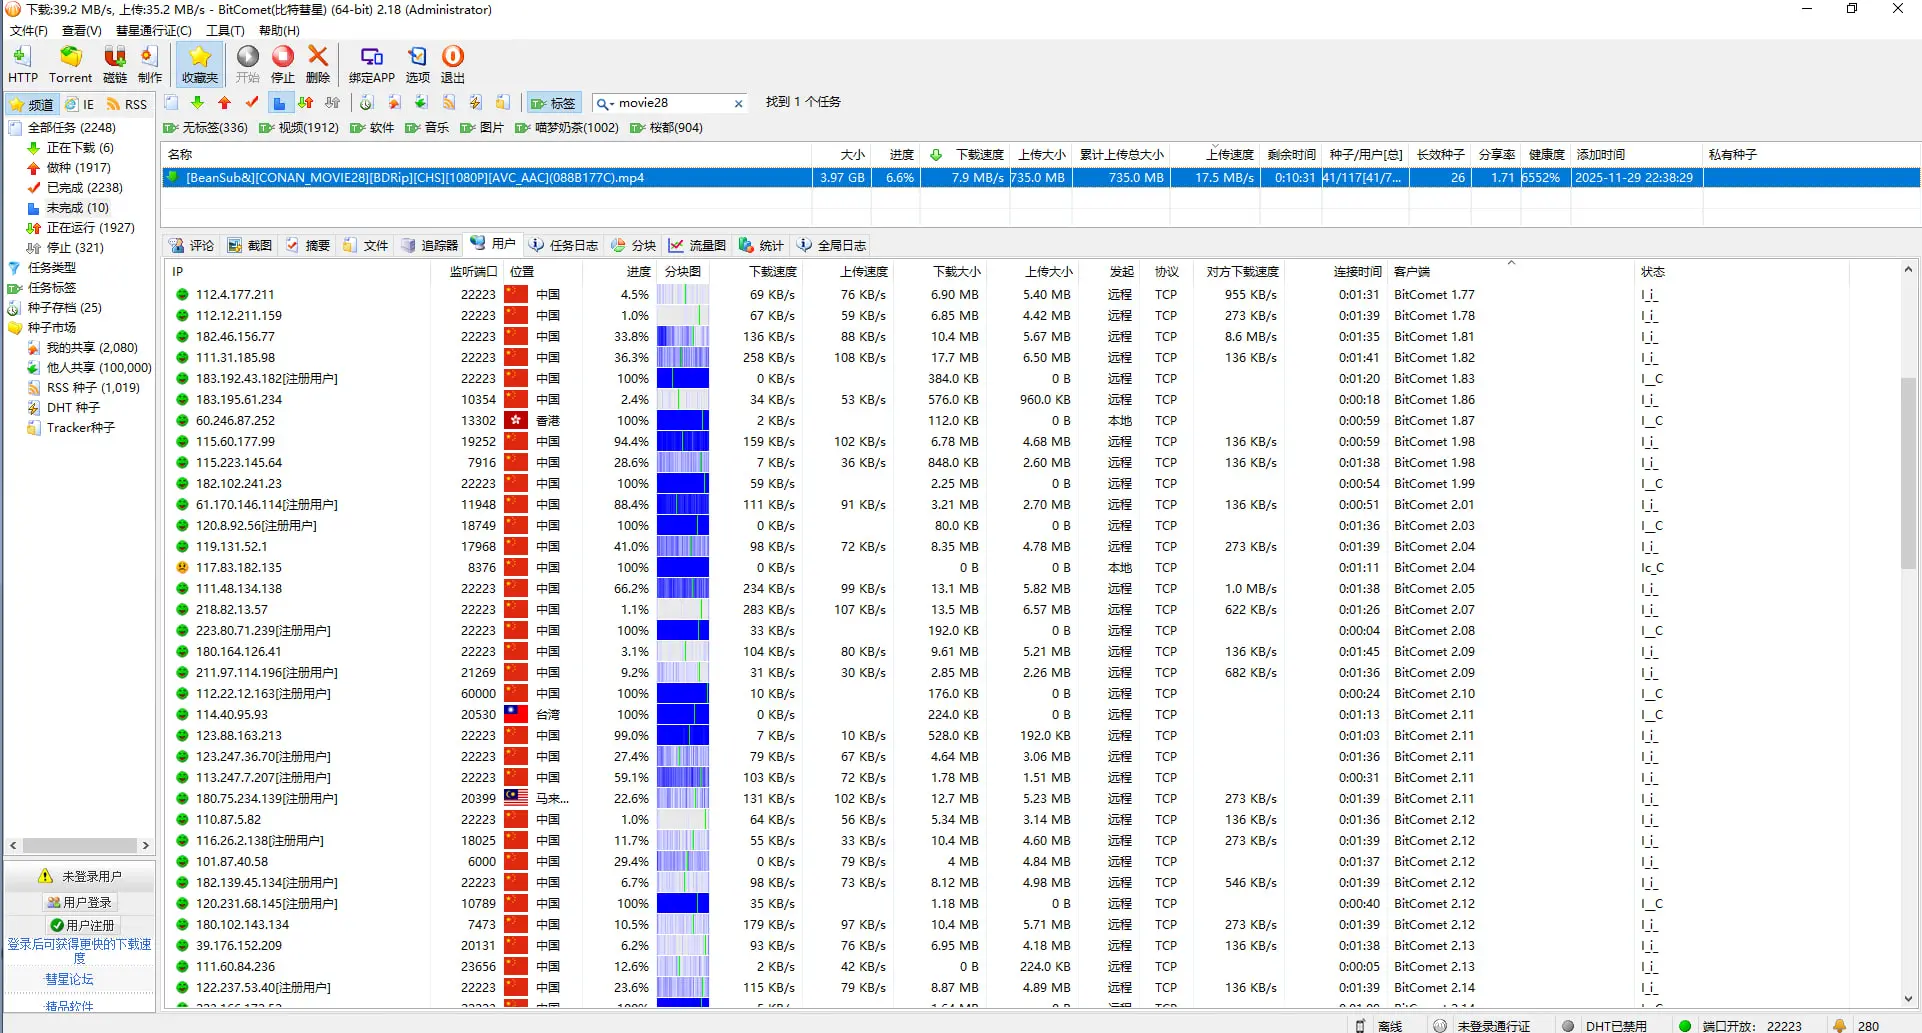Click the left sidebar horizontal scrollbar track

click(80, 846)
